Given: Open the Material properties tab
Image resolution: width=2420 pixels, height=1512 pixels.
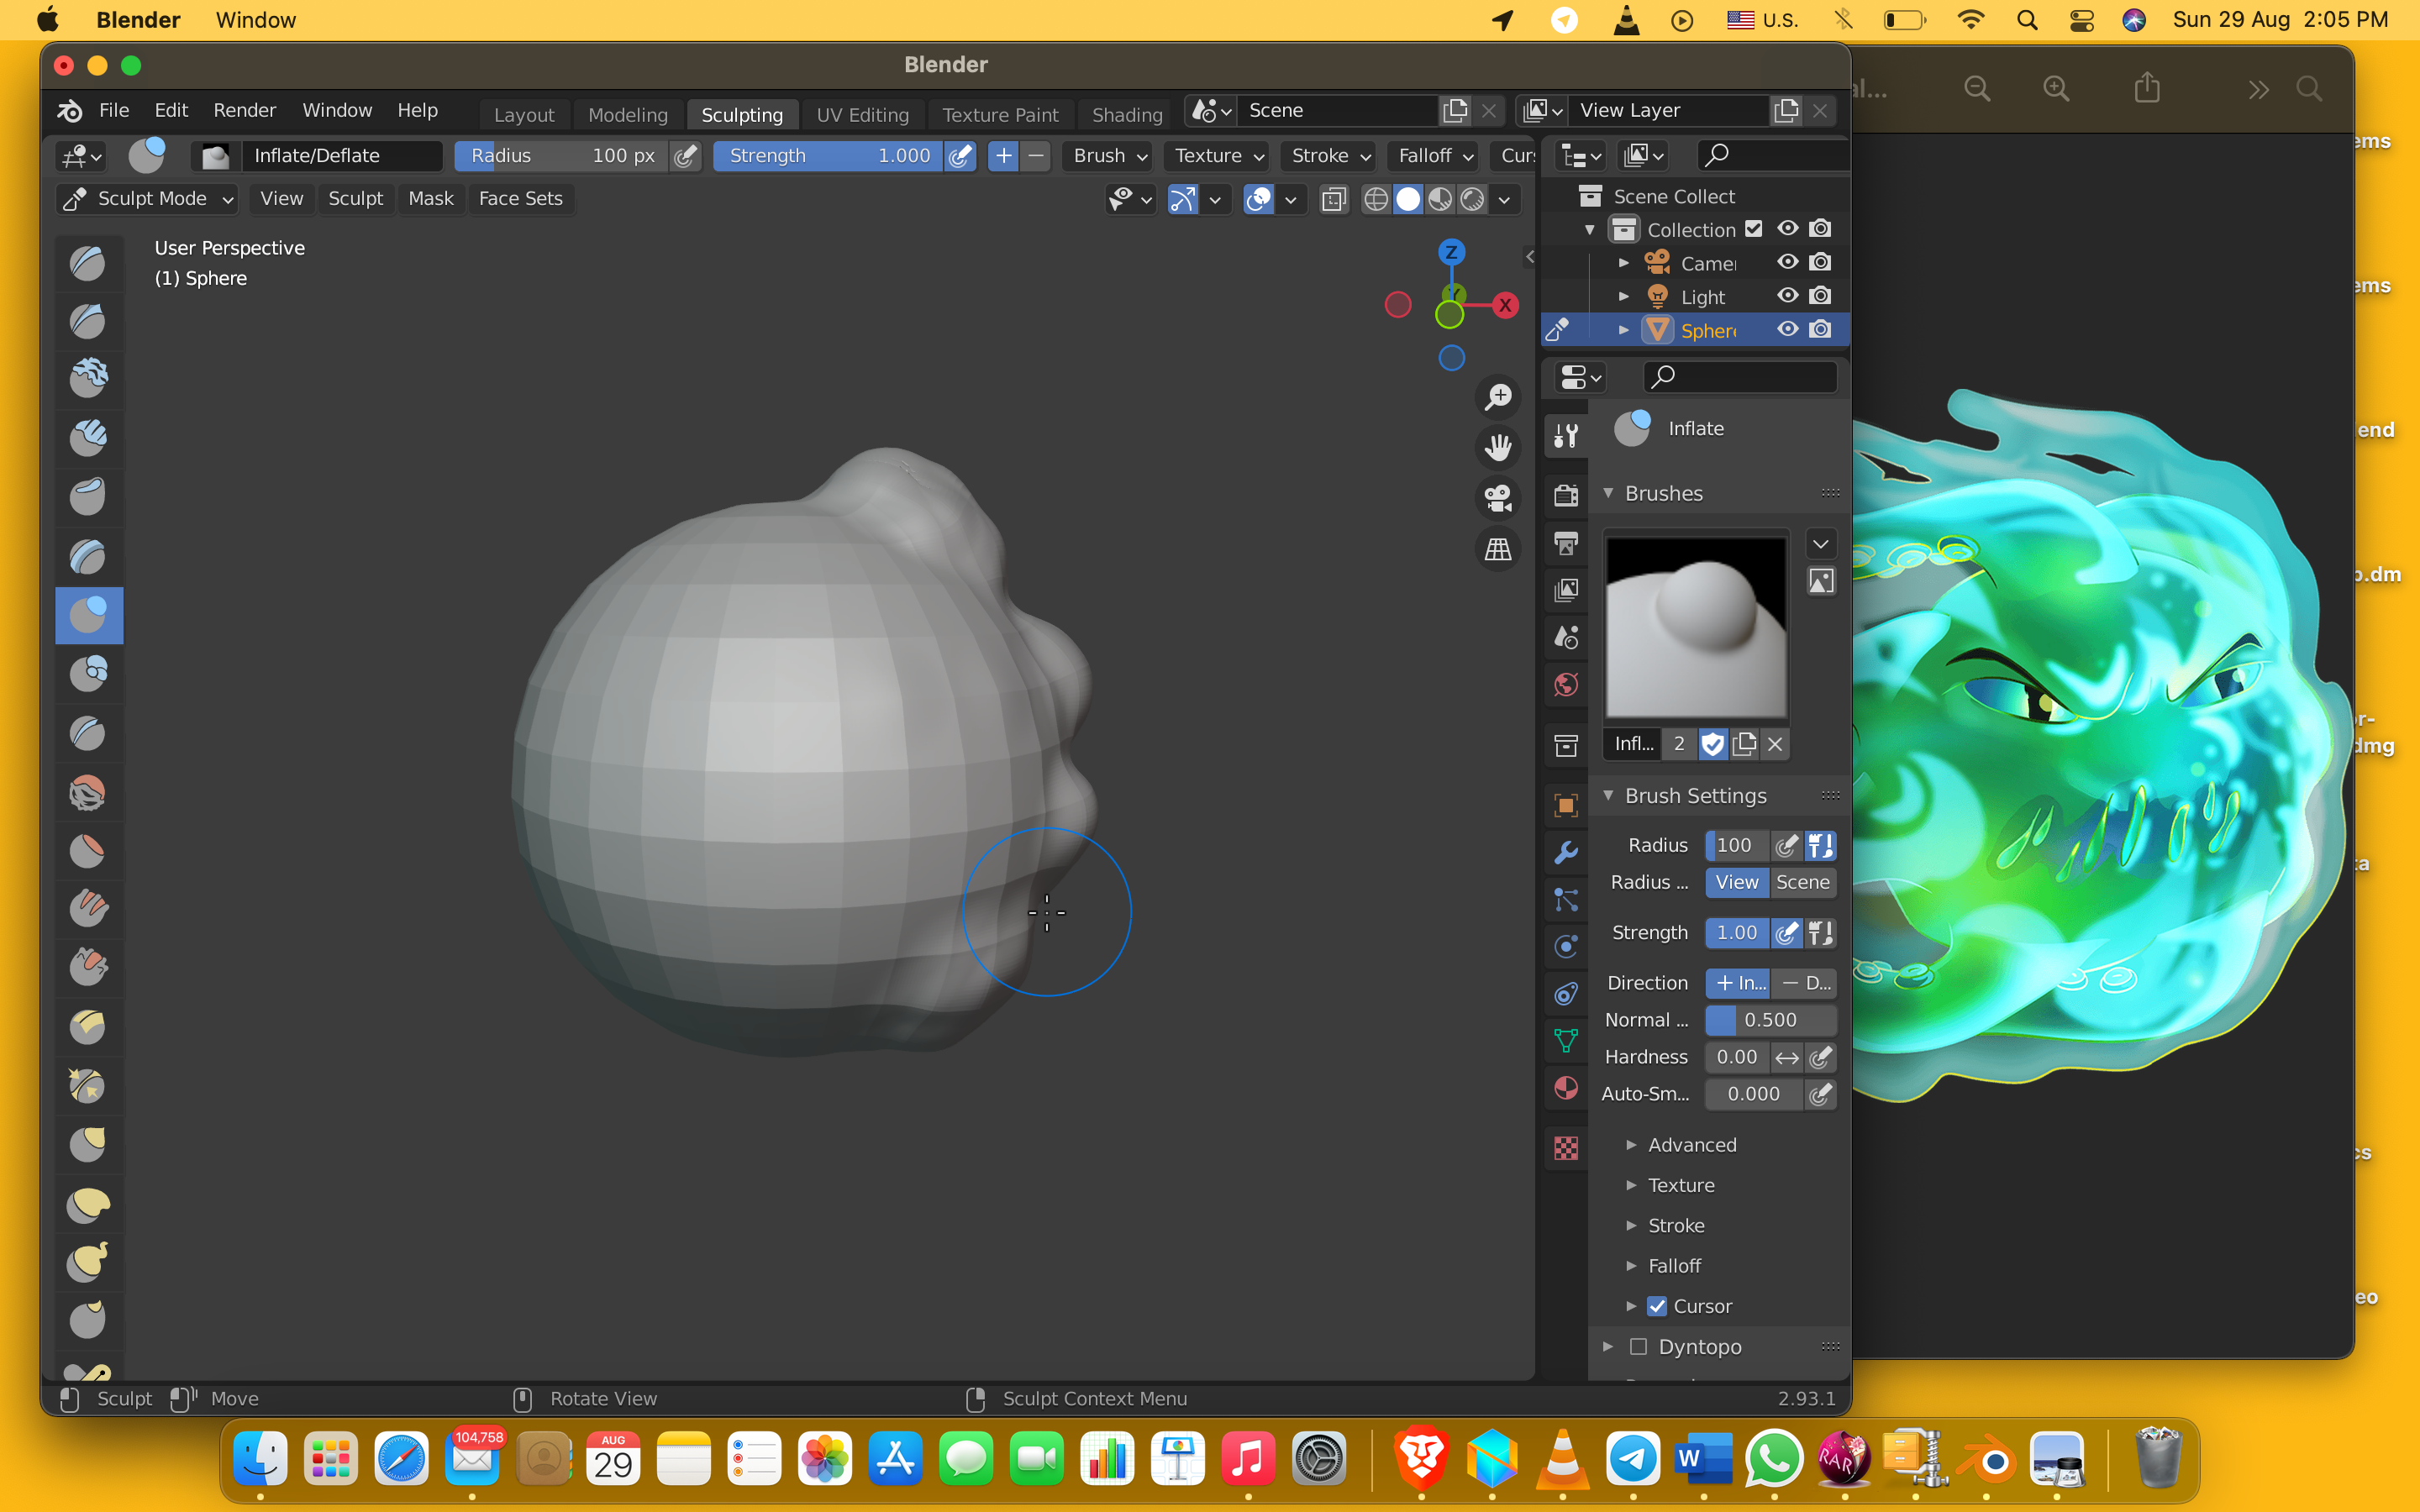Looking at the screenshot, I should (1566, 1088).
